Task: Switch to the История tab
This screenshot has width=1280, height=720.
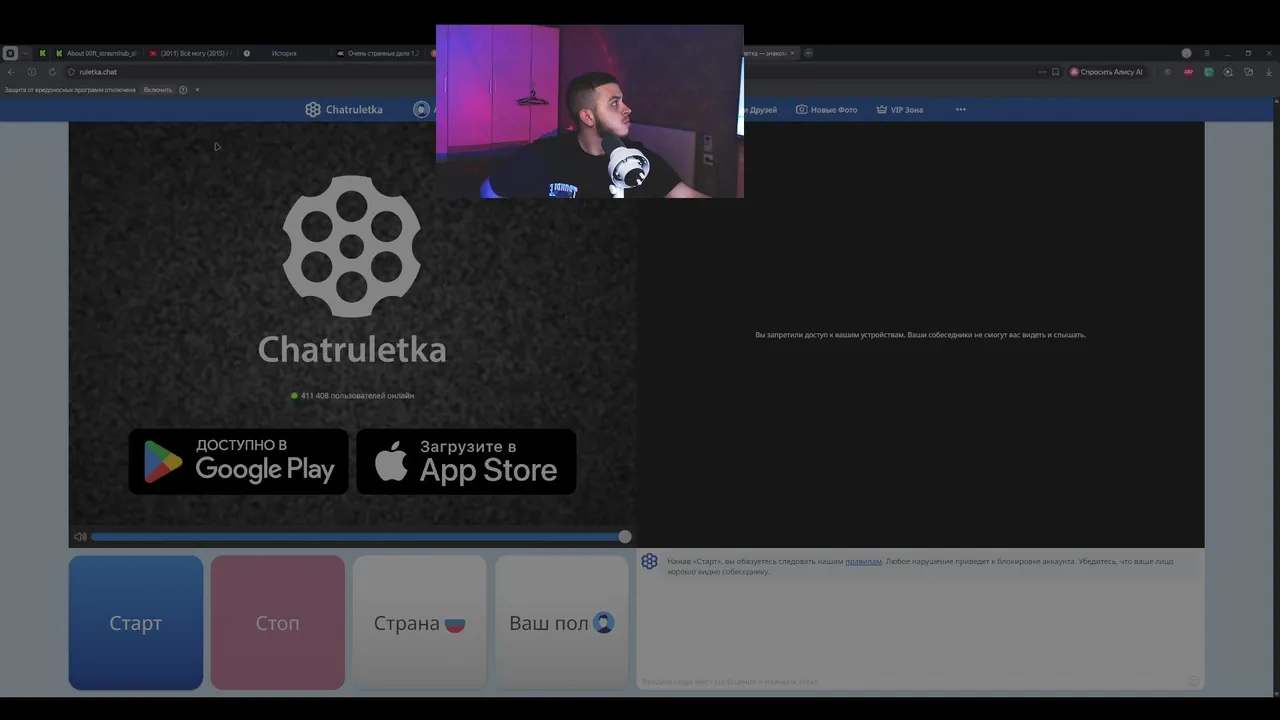Action: tap(284, 53)
